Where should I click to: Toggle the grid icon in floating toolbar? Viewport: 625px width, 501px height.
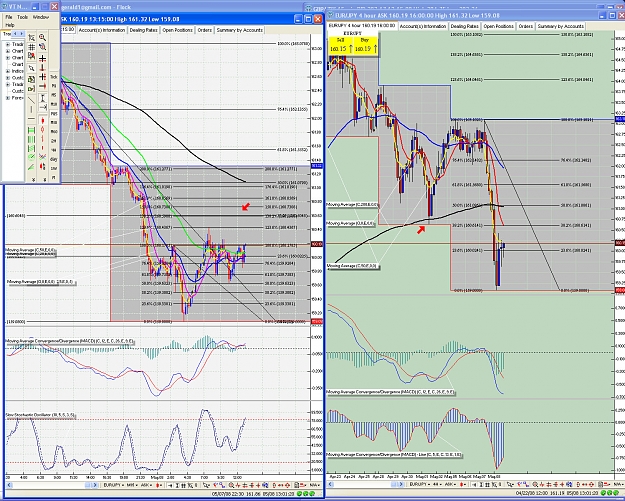coord(31,47)
